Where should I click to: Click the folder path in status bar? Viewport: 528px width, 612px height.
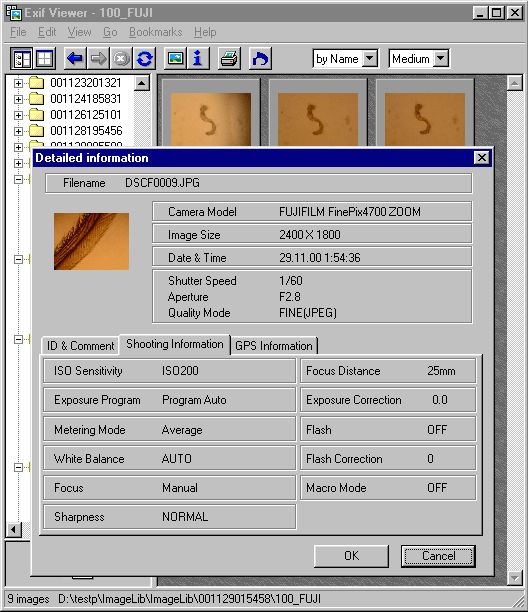(189, 599)
